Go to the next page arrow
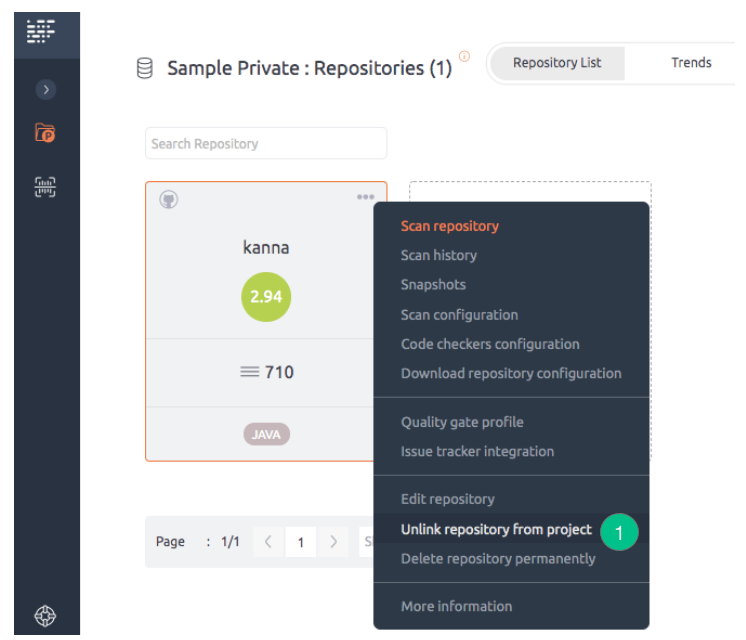The image size is (746, 640). (334, 542)
